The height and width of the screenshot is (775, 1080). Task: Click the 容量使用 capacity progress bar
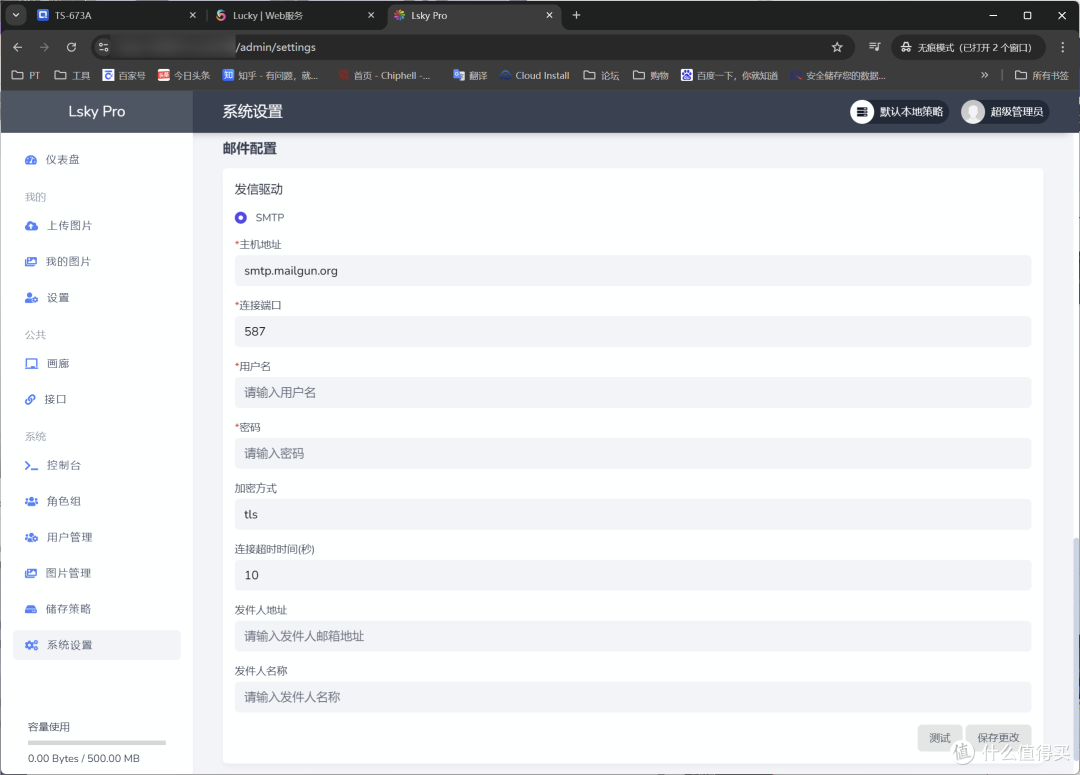click(x=96, y=743)
